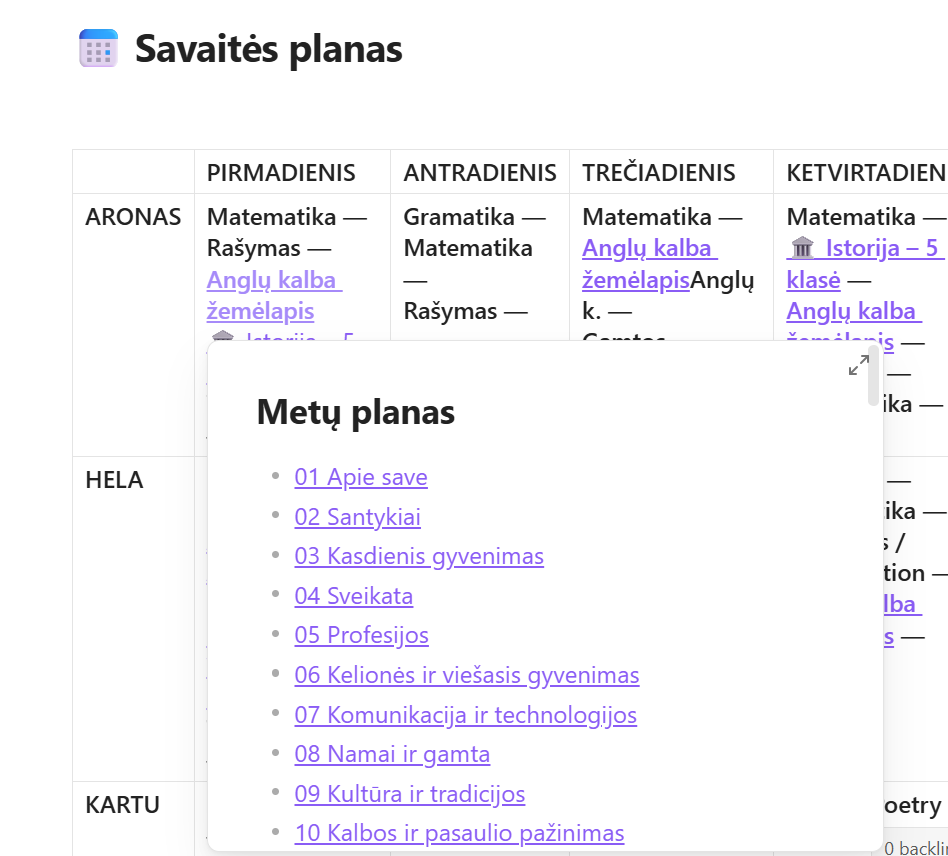Expand the Metų planas preview popup
The image size is (948, 856).
click(859, 365)
